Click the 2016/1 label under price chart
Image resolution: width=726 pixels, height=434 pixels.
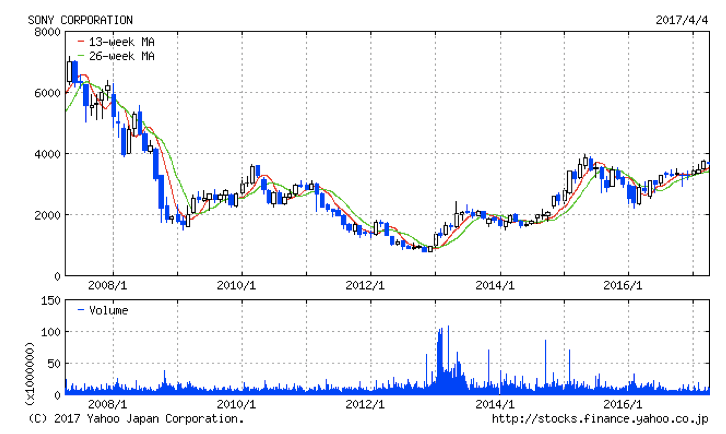(624, 285)
